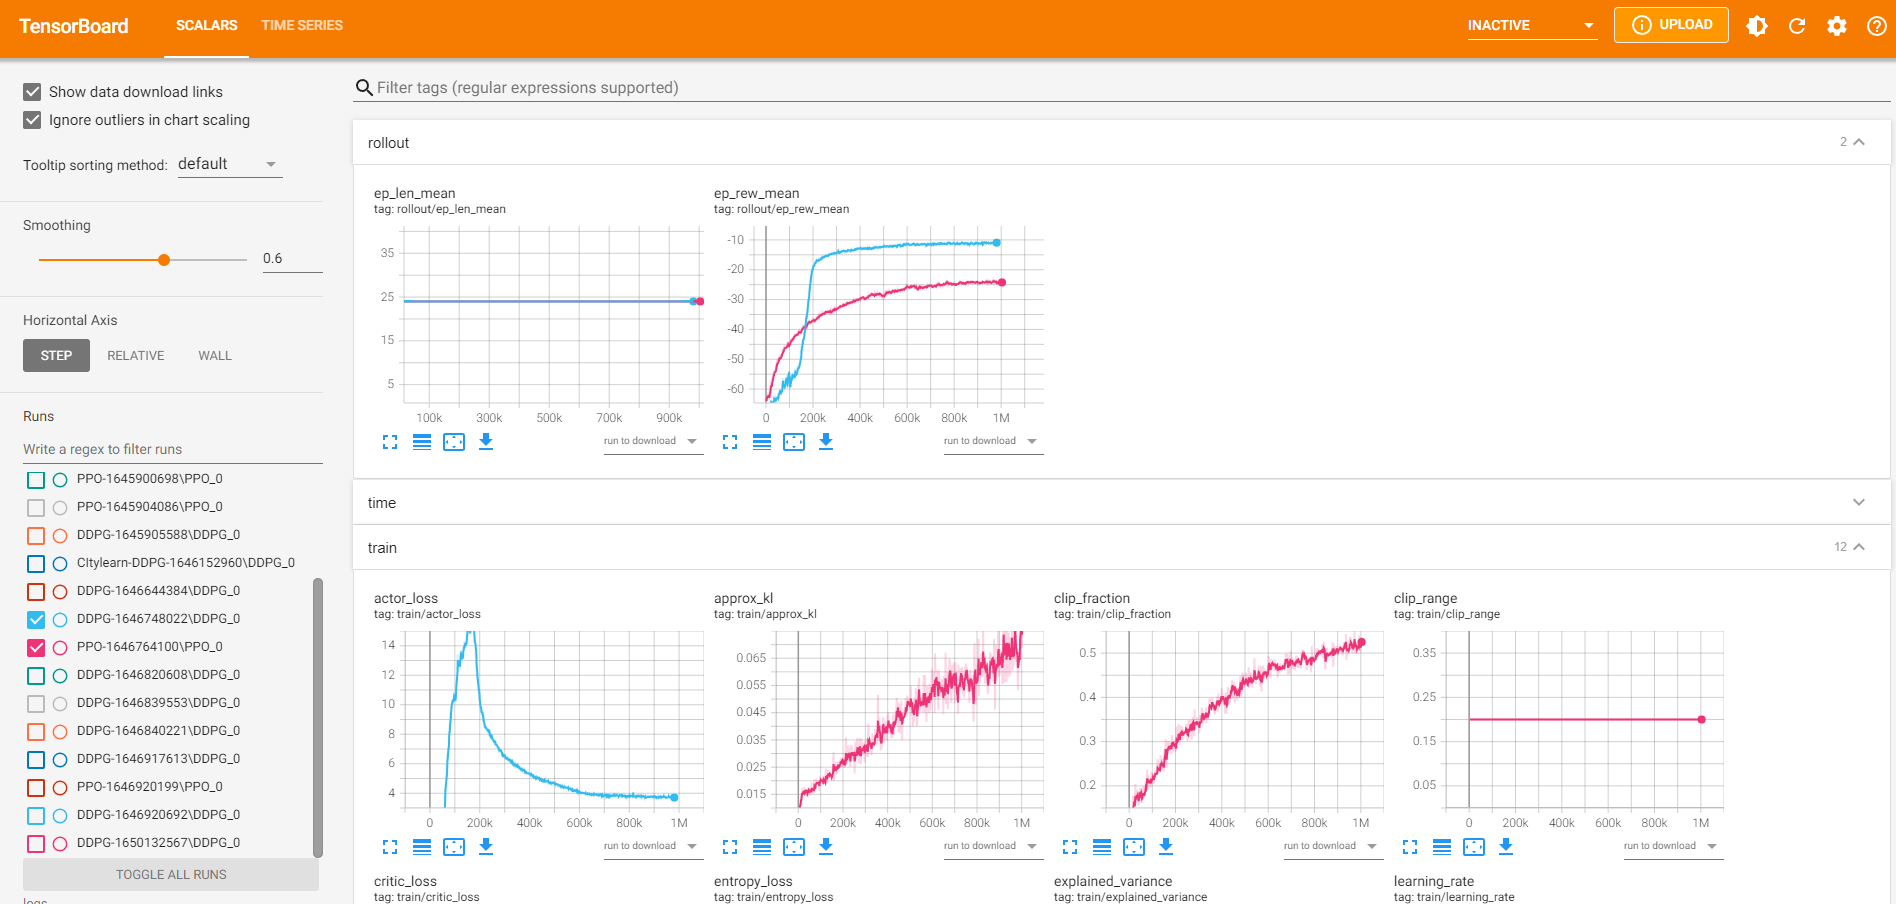
Task: Disable run DDPG-1646748022\DDPG_0 checkbox
Action: click(x=36, y=620)
